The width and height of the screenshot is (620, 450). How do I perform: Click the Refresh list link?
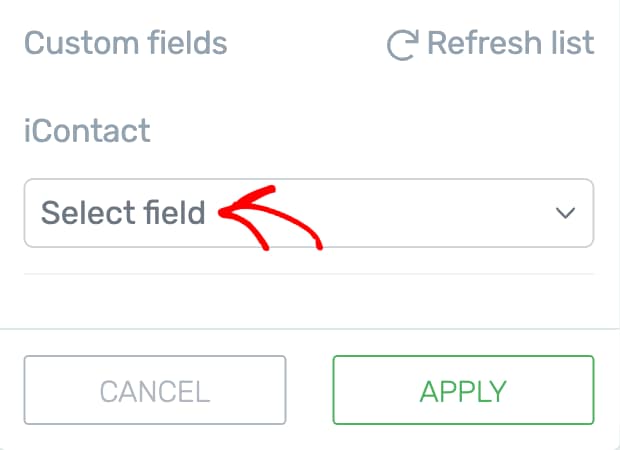490,44
